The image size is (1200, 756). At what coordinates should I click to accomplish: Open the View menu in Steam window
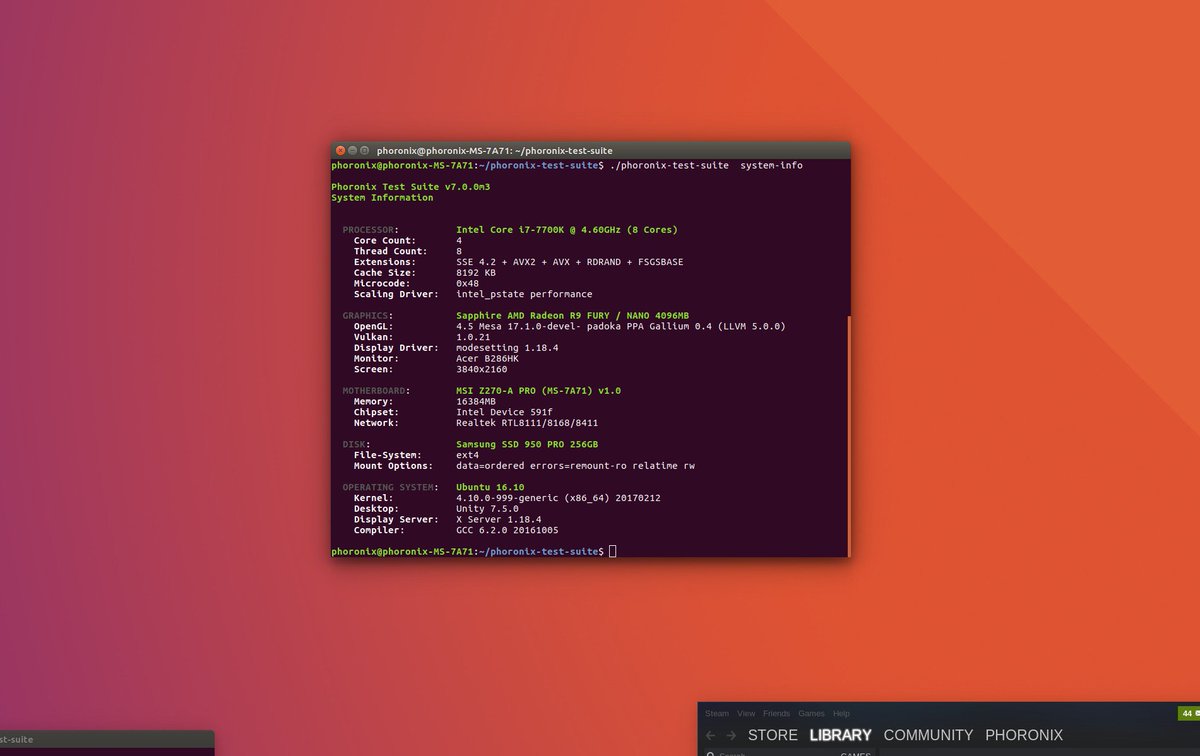coord(746,713)
